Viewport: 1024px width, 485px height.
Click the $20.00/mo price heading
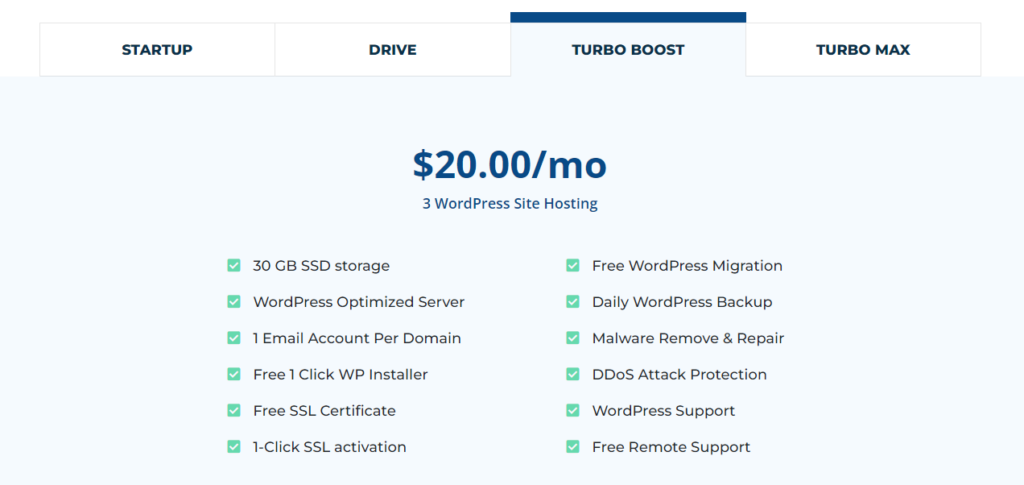[x=510, y=165]
